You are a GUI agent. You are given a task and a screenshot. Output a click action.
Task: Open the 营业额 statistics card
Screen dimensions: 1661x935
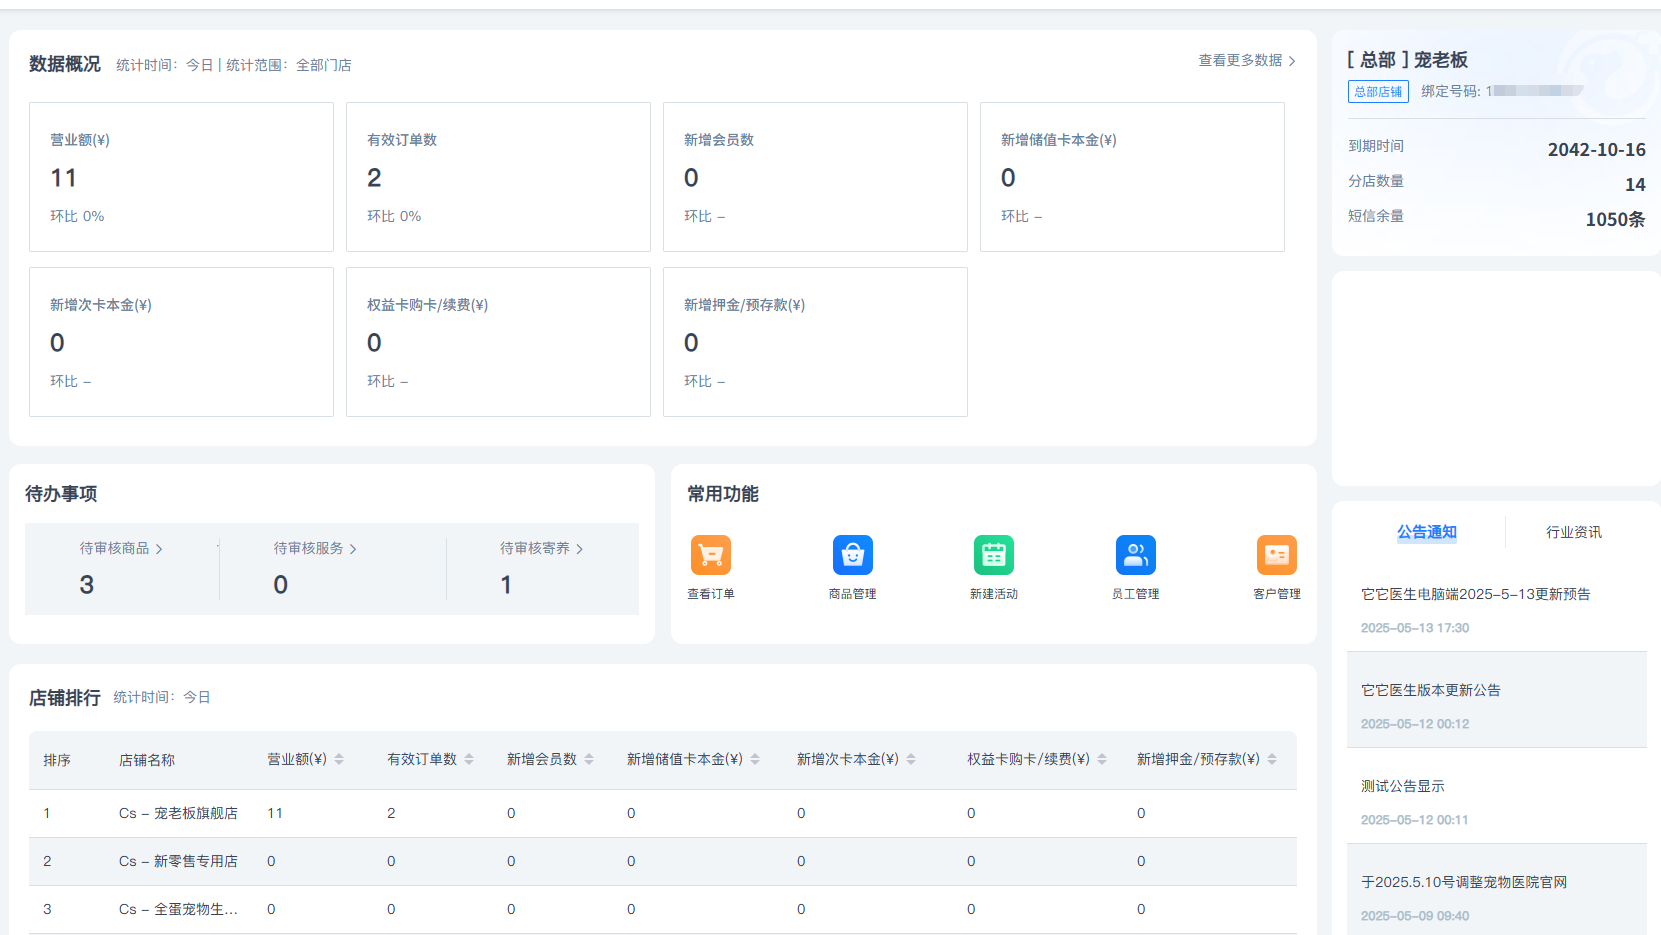[181, 177]
